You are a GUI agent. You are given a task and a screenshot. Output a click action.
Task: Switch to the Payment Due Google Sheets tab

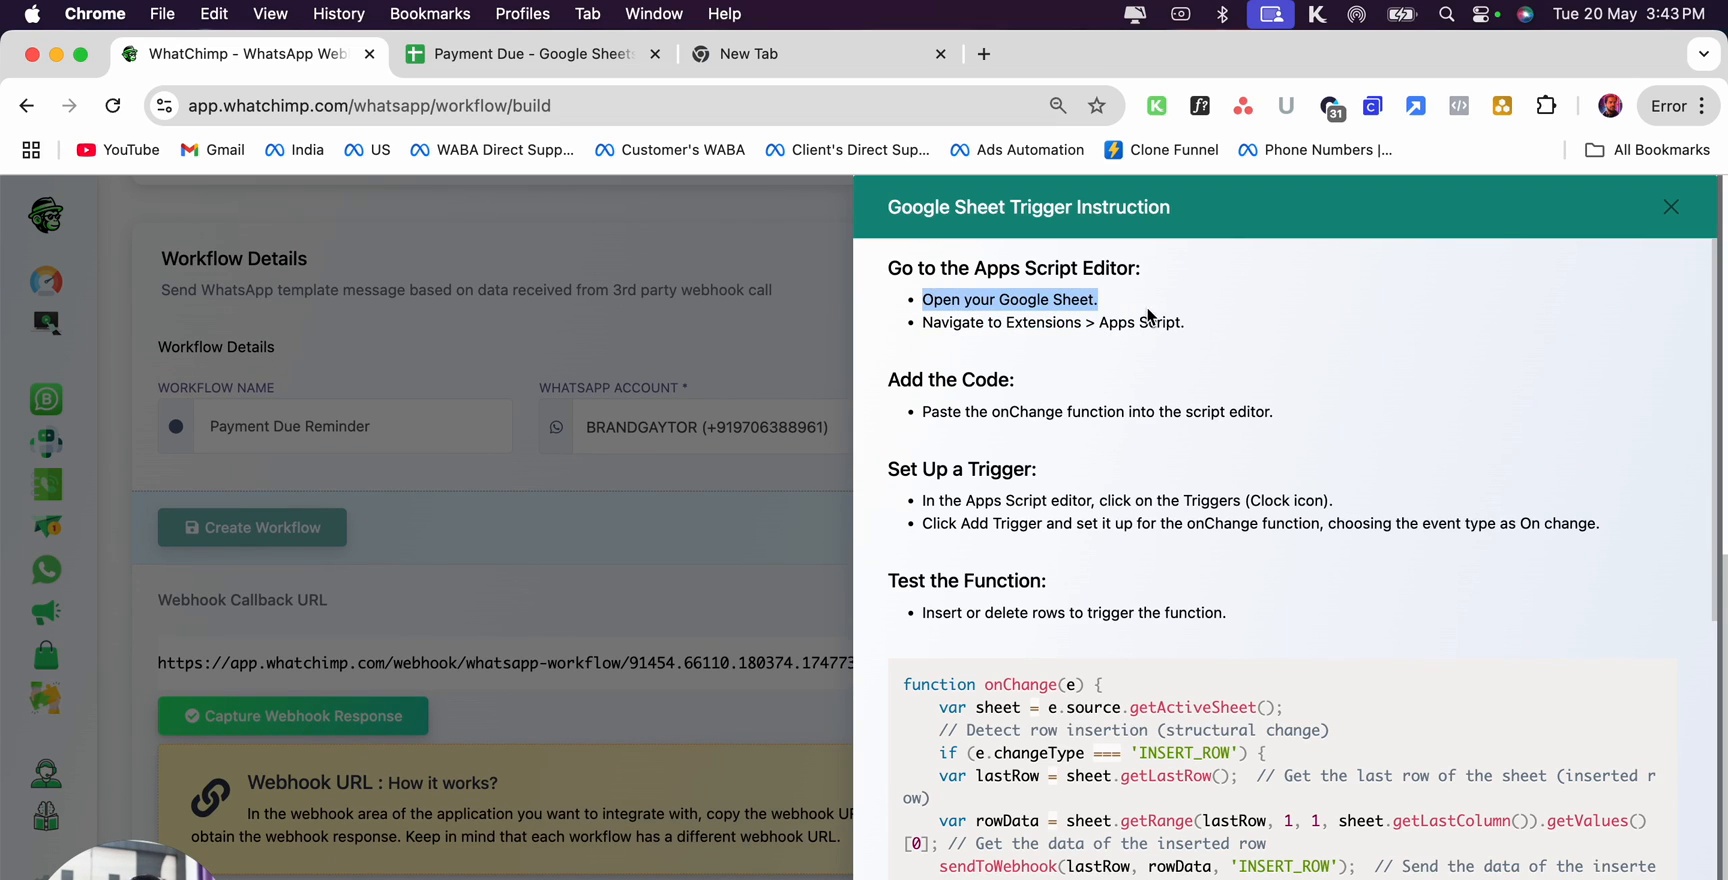534,54
